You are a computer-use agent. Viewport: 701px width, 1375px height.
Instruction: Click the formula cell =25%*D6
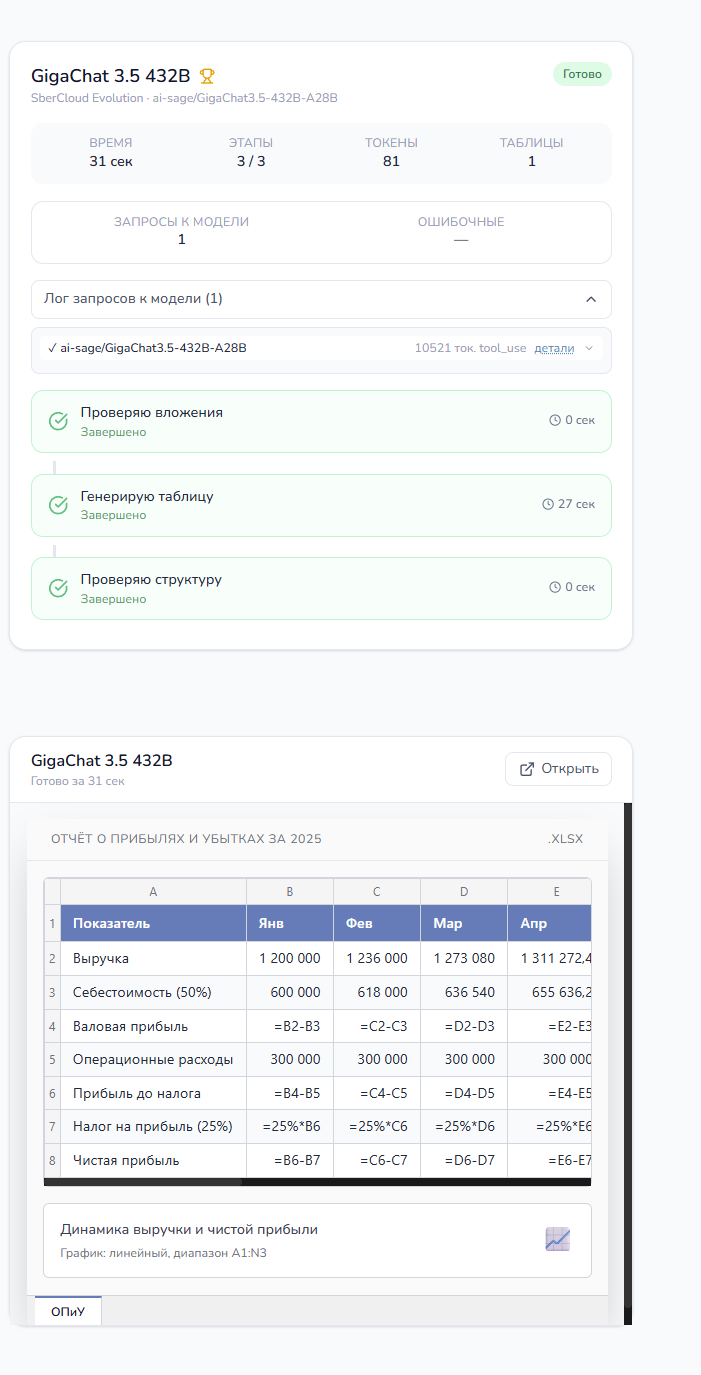[464, 1126]
